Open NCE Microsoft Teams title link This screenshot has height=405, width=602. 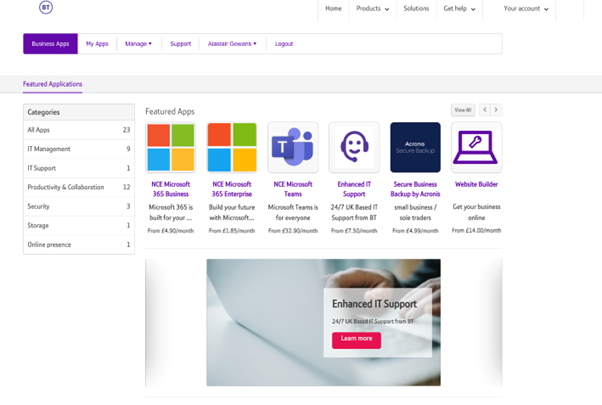[293, 189]
